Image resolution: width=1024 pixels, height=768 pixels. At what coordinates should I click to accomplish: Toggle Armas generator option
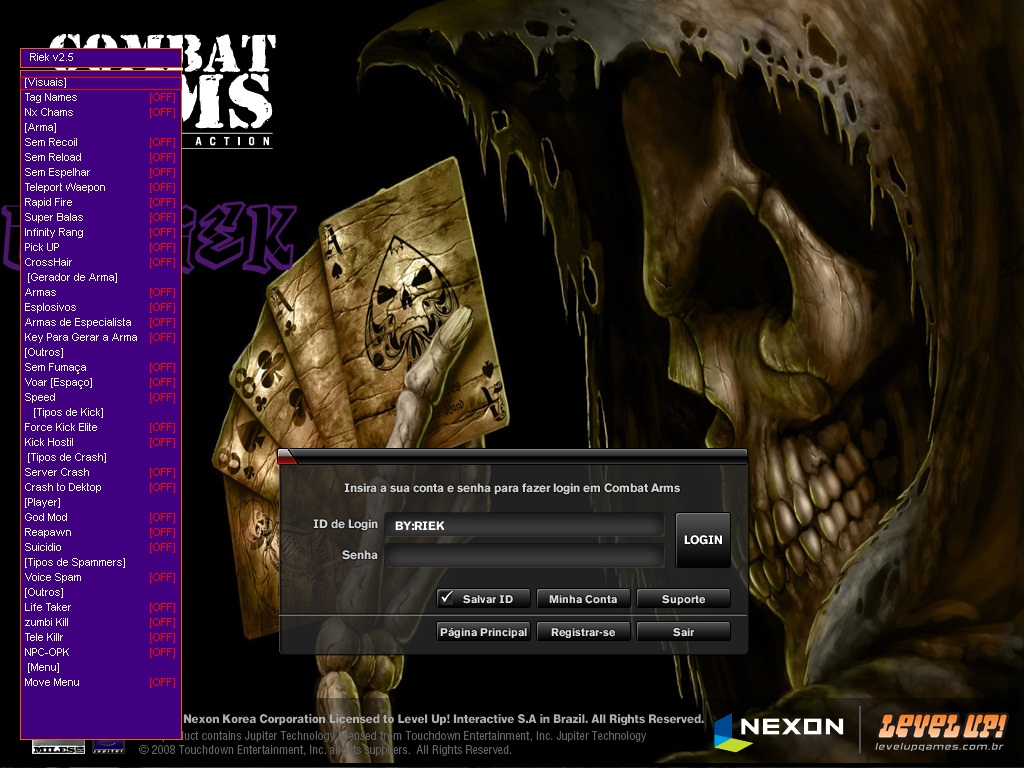click(101, 293)
